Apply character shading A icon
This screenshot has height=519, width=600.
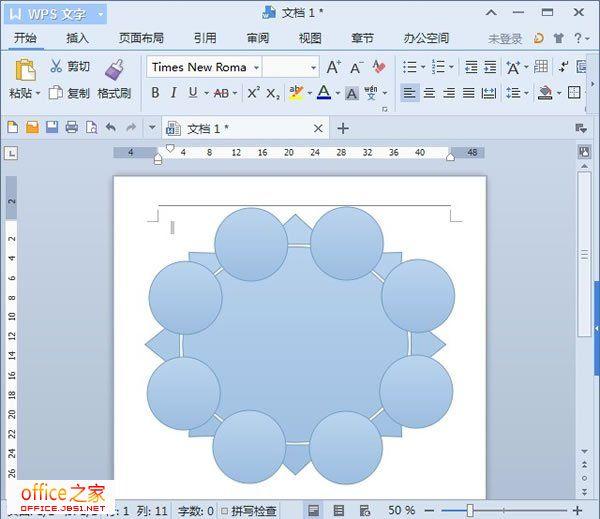(352, 93)
